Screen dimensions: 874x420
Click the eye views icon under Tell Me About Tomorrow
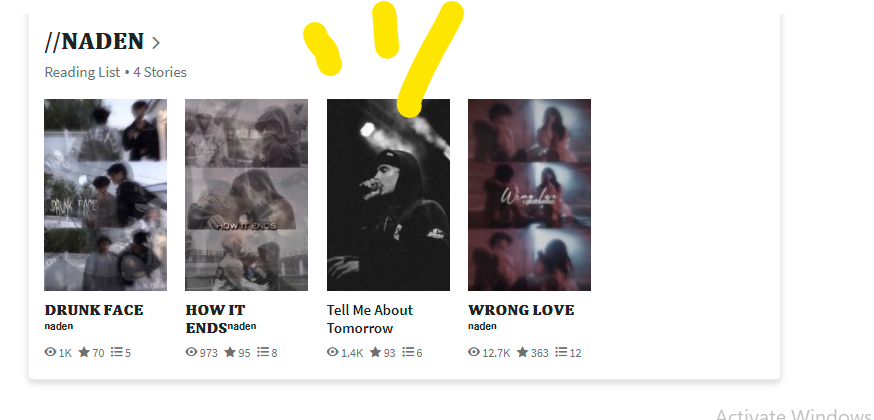coord(333,352)
